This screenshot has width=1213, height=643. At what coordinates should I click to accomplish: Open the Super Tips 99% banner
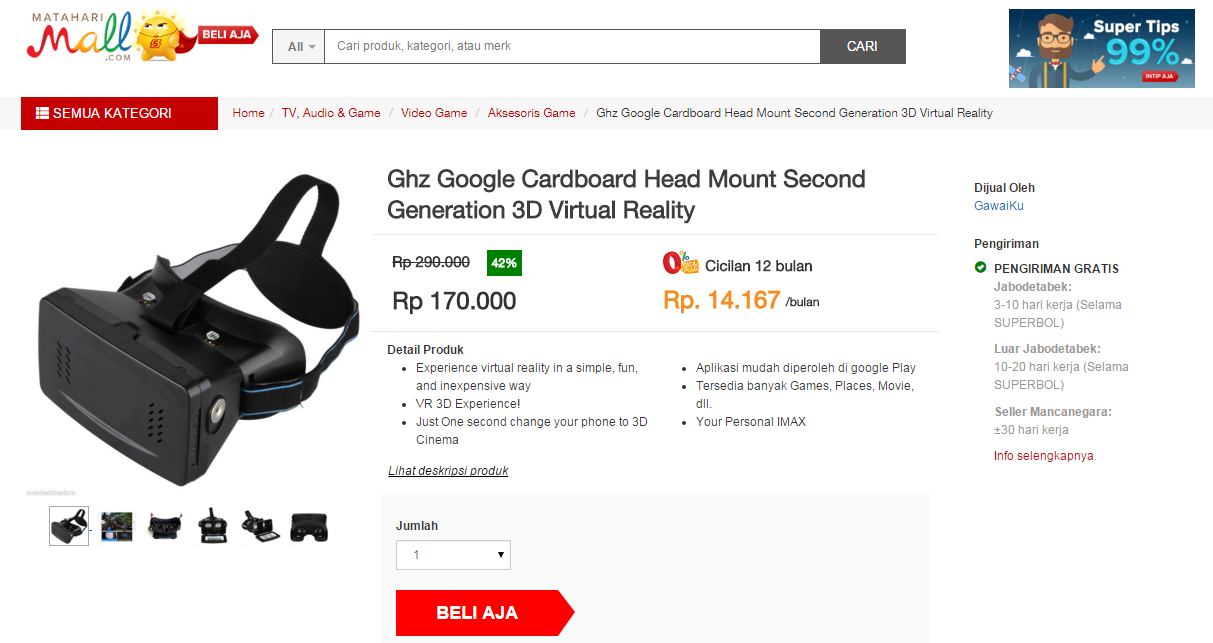pos(1102,48)
